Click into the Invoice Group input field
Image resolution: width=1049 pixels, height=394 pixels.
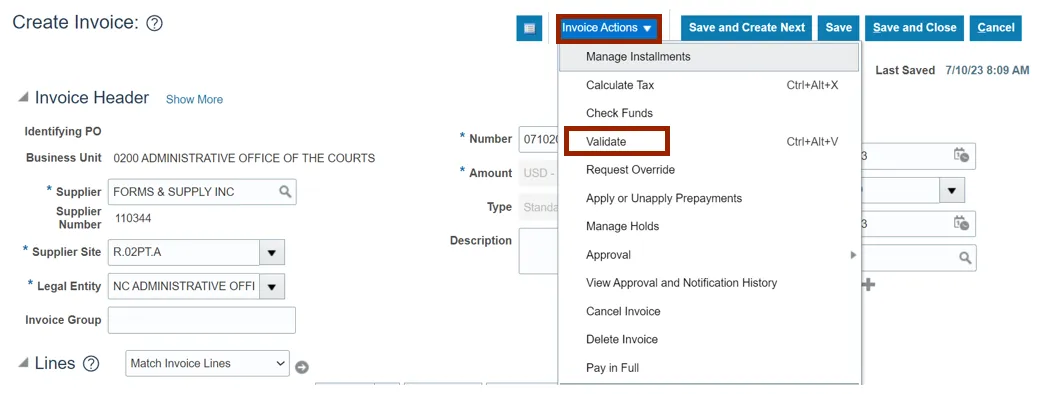(201, 320)
